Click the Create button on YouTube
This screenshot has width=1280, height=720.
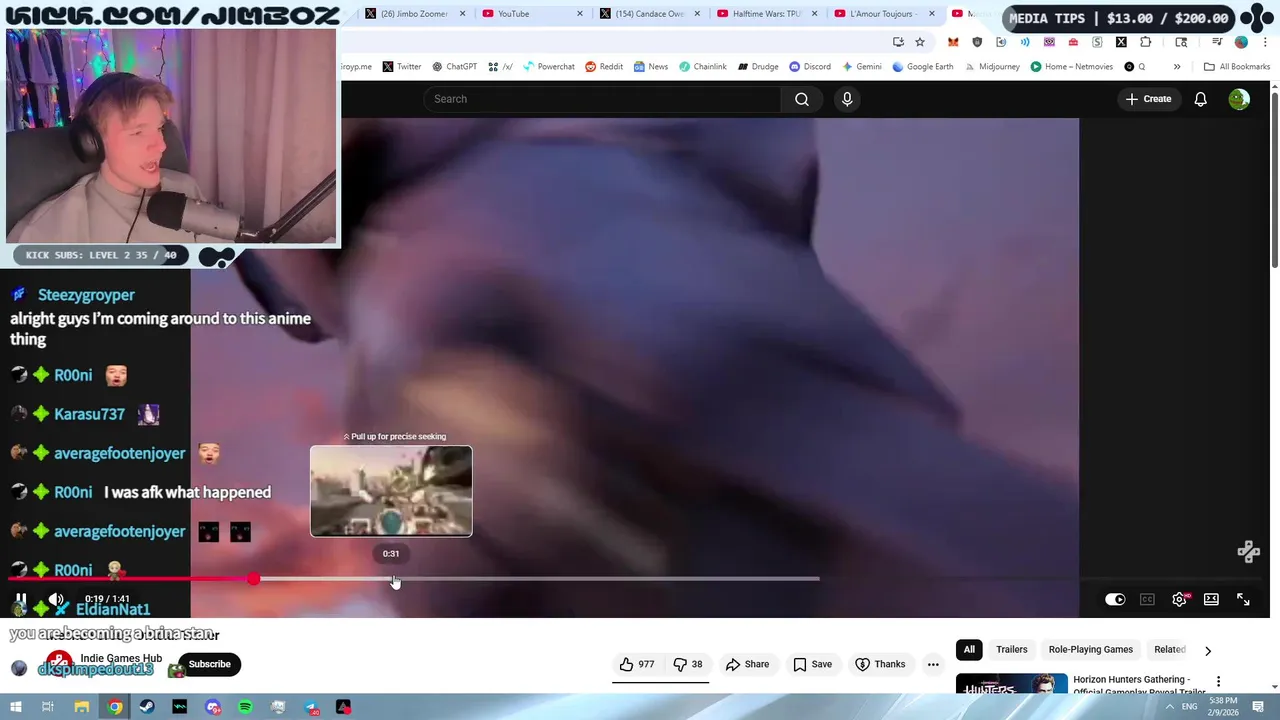pyautogui.click(x=1148, y=99)
